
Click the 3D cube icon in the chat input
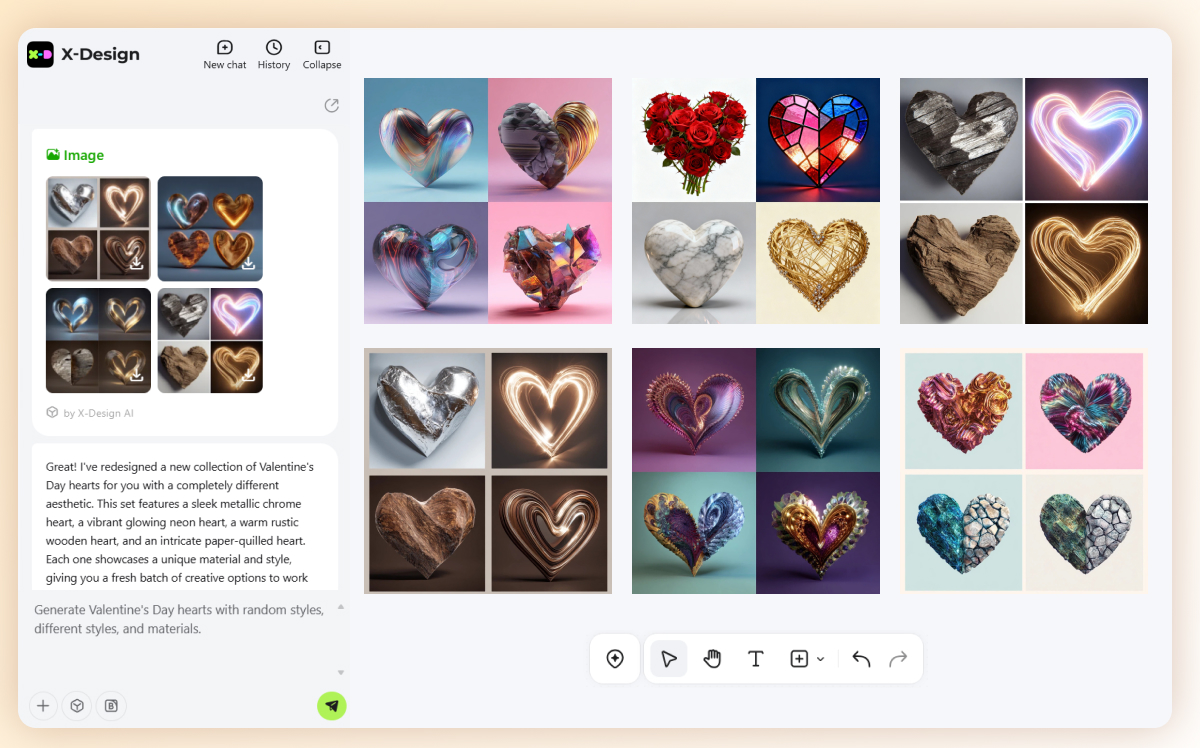tap(77, 705)
